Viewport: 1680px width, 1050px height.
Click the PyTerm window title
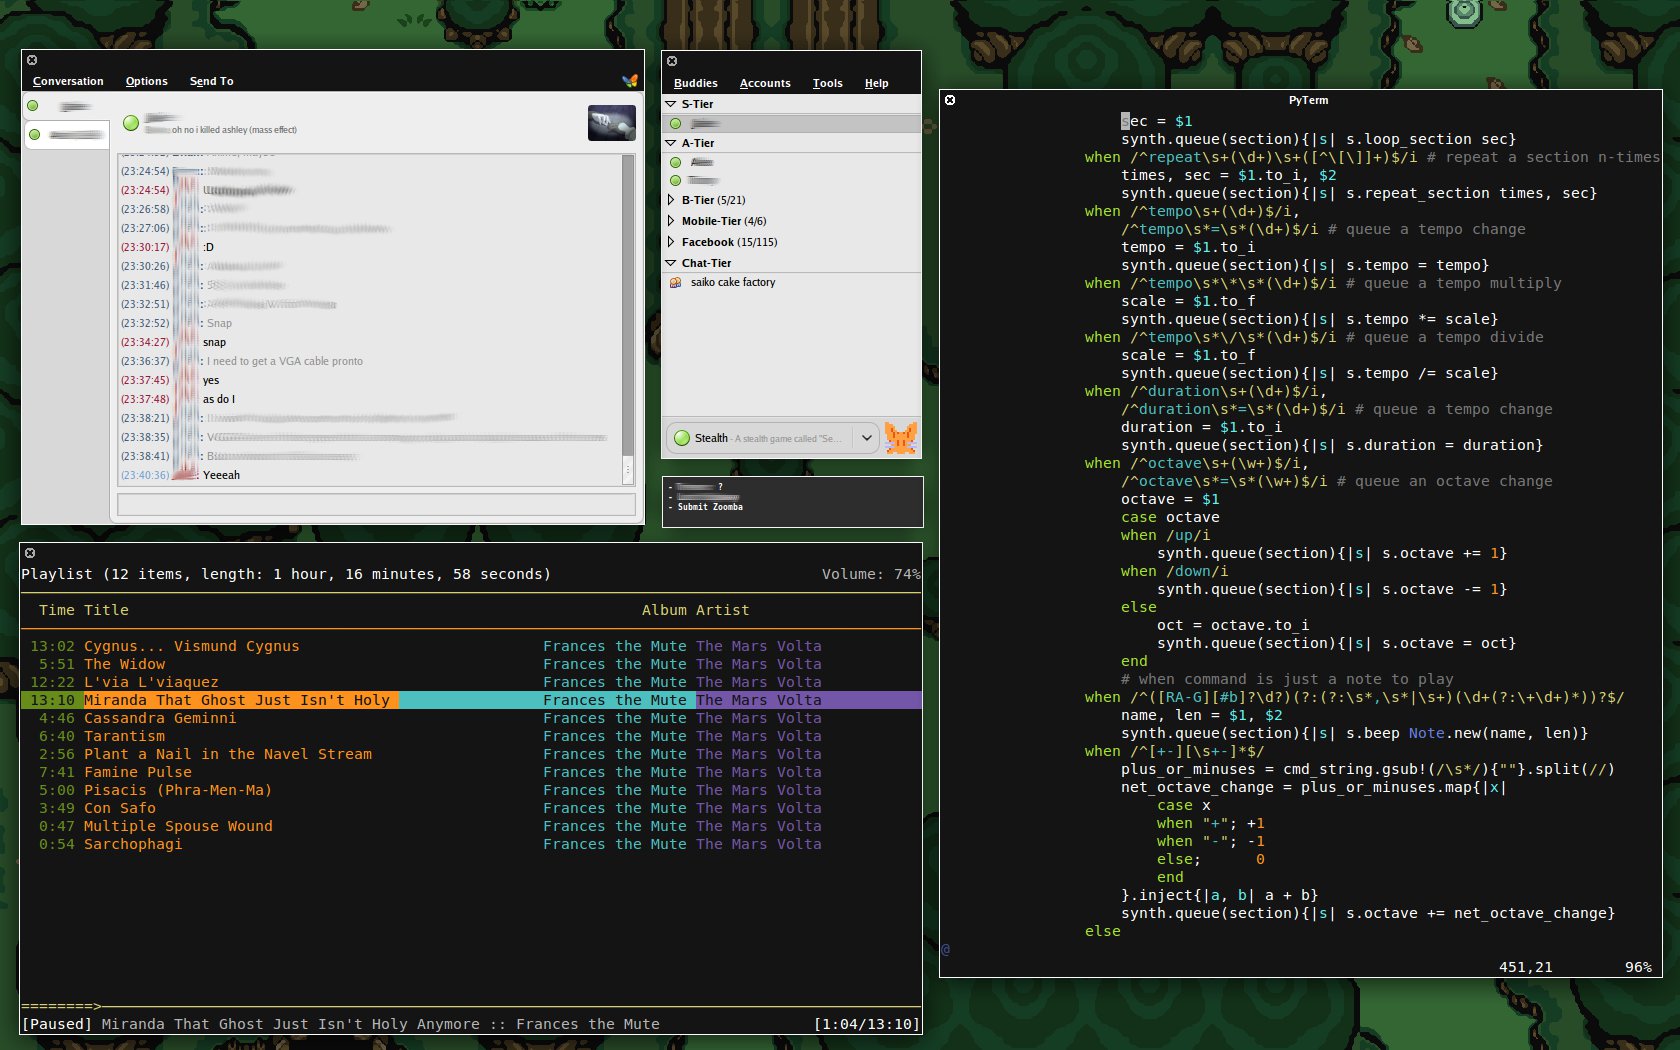coord(1308,100)
